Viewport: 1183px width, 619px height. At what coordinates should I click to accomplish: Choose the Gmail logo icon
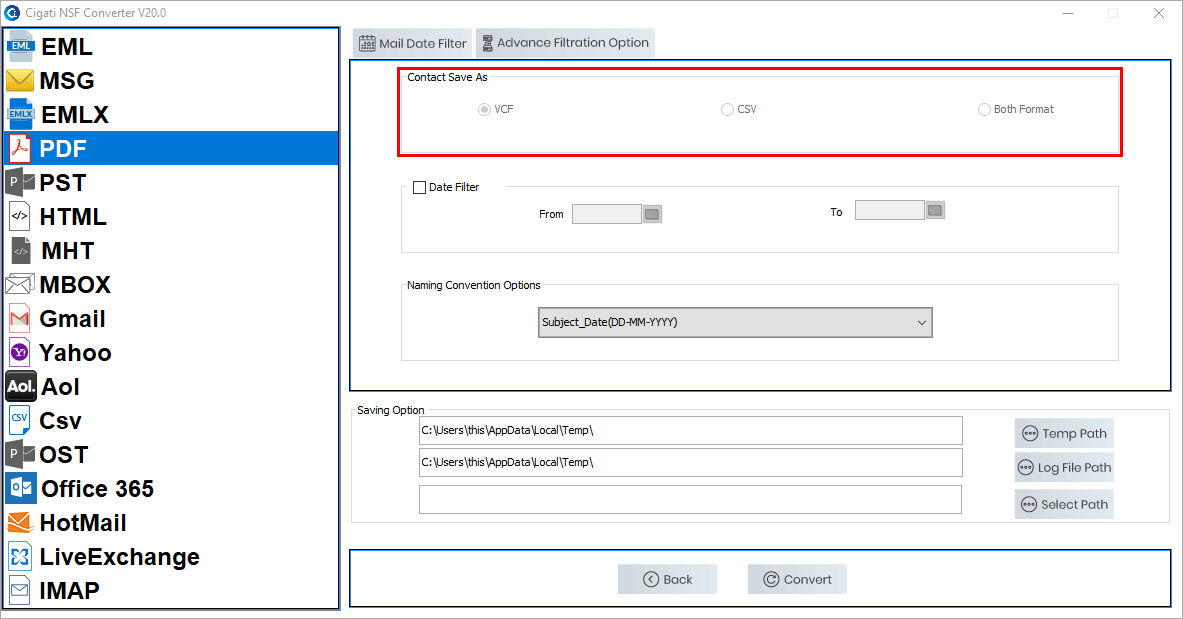(20, 319)
